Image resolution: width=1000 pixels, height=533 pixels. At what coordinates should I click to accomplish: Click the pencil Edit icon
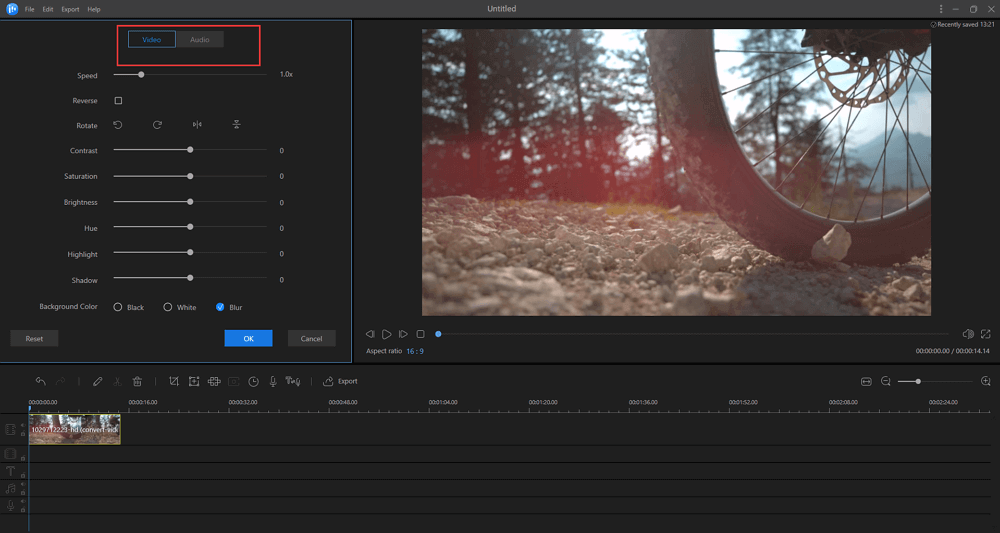coord(98,381)
